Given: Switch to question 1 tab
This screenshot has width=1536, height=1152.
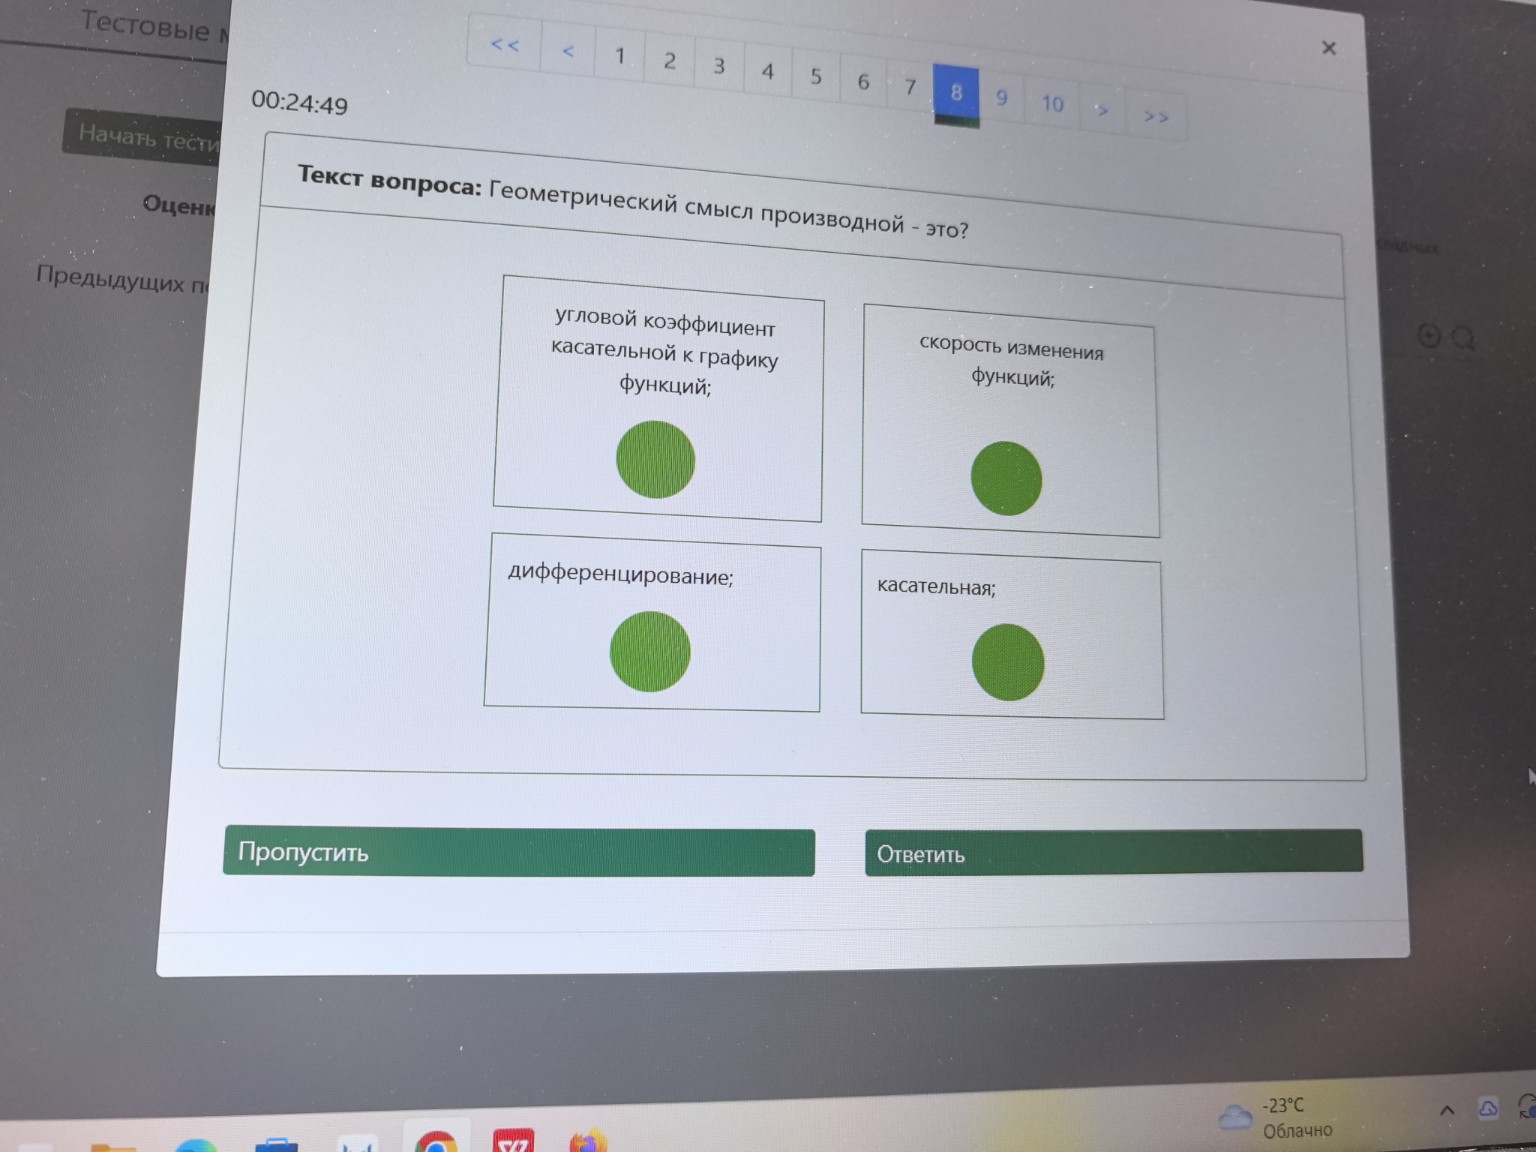Looking at the screenshot, I should tap(620, 56).
